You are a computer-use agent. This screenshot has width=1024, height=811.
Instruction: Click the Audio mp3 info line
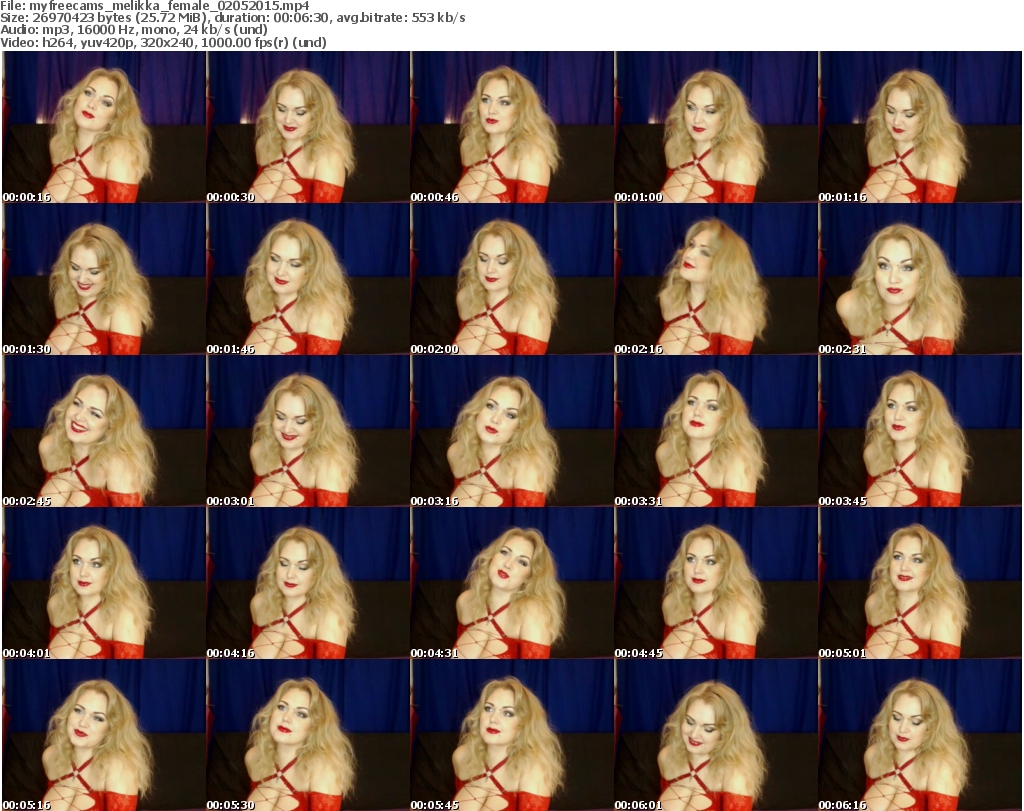point(134,29)
